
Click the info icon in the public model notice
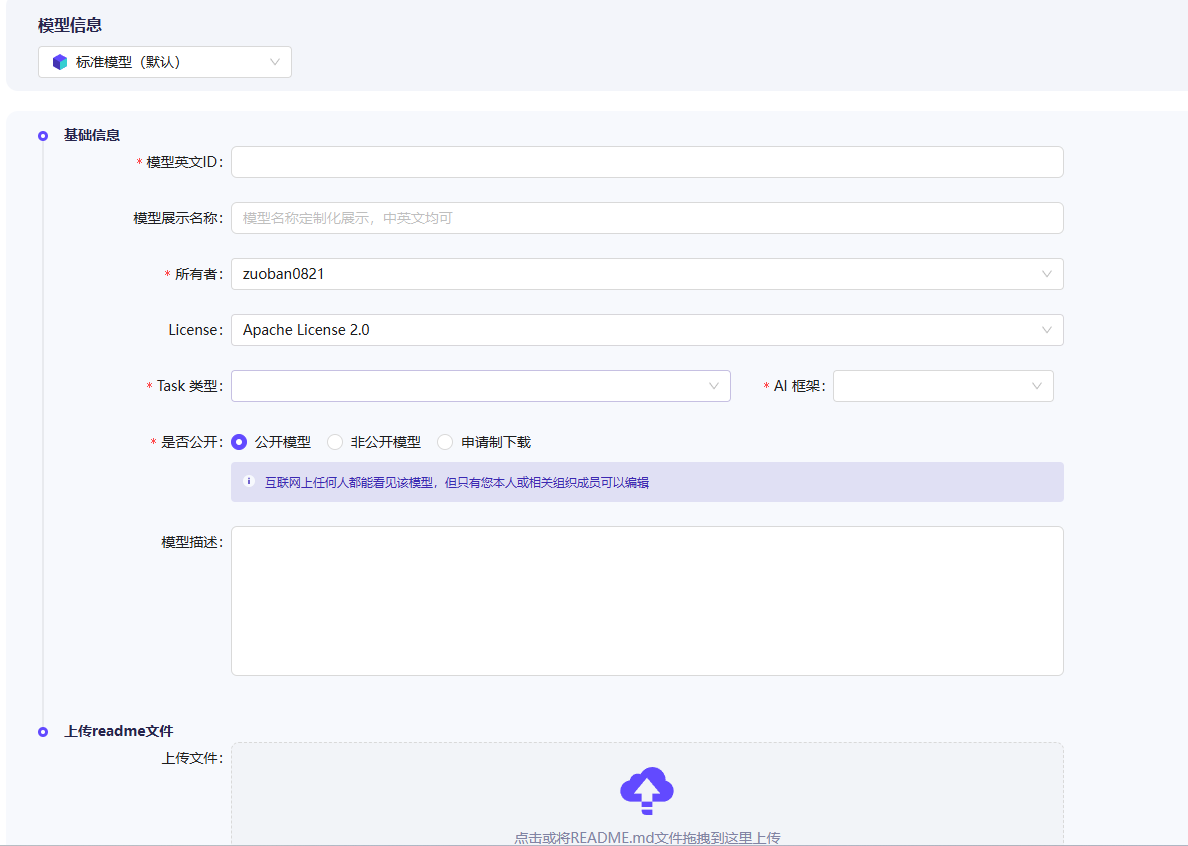[249, 482]
